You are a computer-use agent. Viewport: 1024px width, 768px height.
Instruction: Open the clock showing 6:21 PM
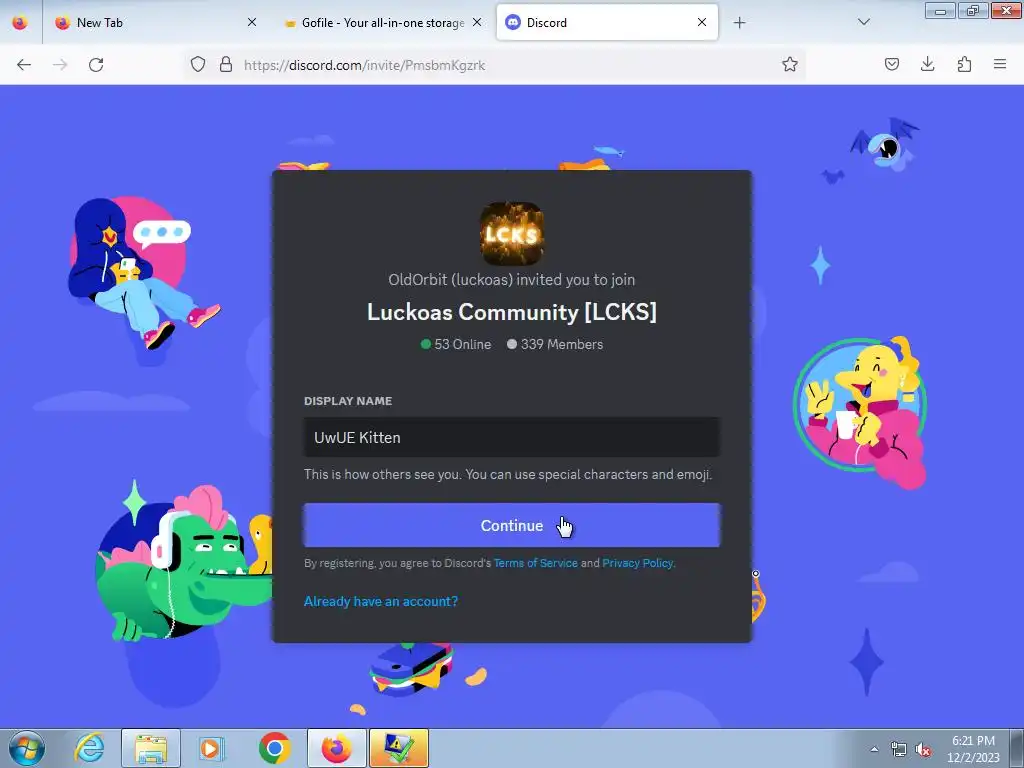973,749
